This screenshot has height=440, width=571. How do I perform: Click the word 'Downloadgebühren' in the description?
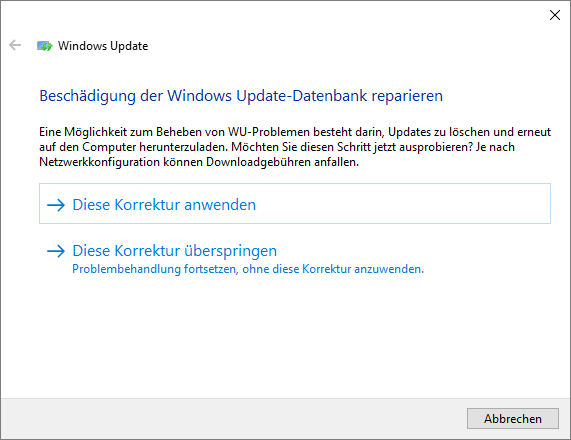pyautogui.click(x=259, y=162)
